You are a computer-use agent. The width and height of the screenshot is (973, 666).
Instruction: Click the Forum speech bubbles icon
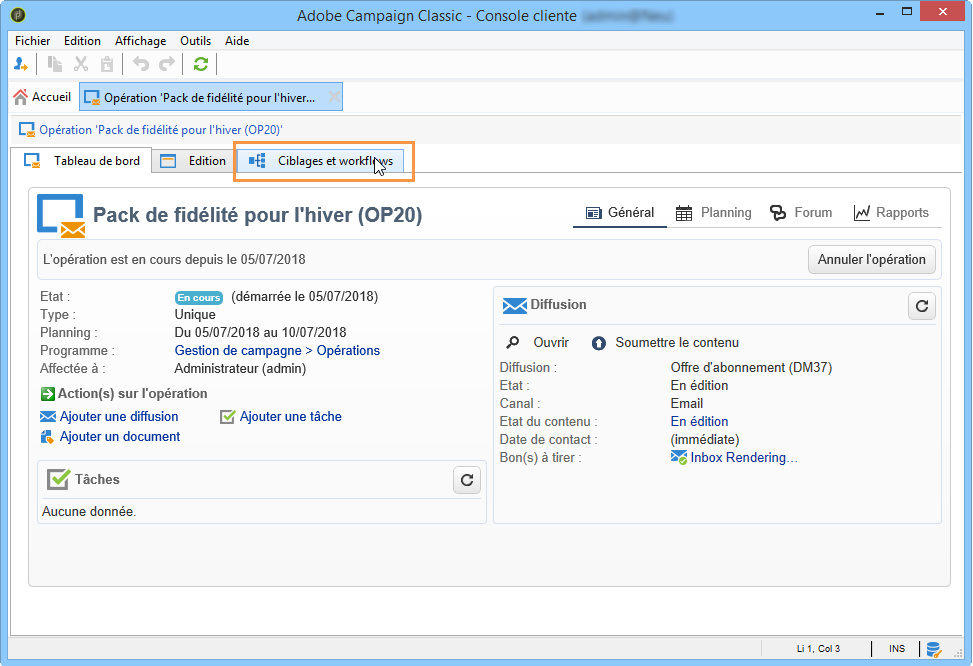tap(778, 213)
